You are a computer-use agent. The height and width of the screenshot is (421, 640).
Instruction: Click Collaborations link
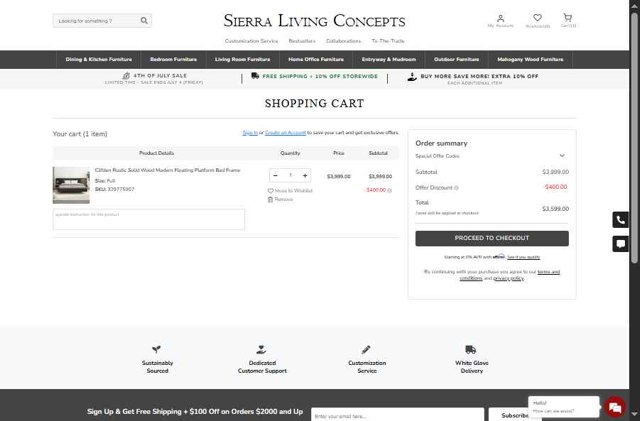tap(343, 41)
